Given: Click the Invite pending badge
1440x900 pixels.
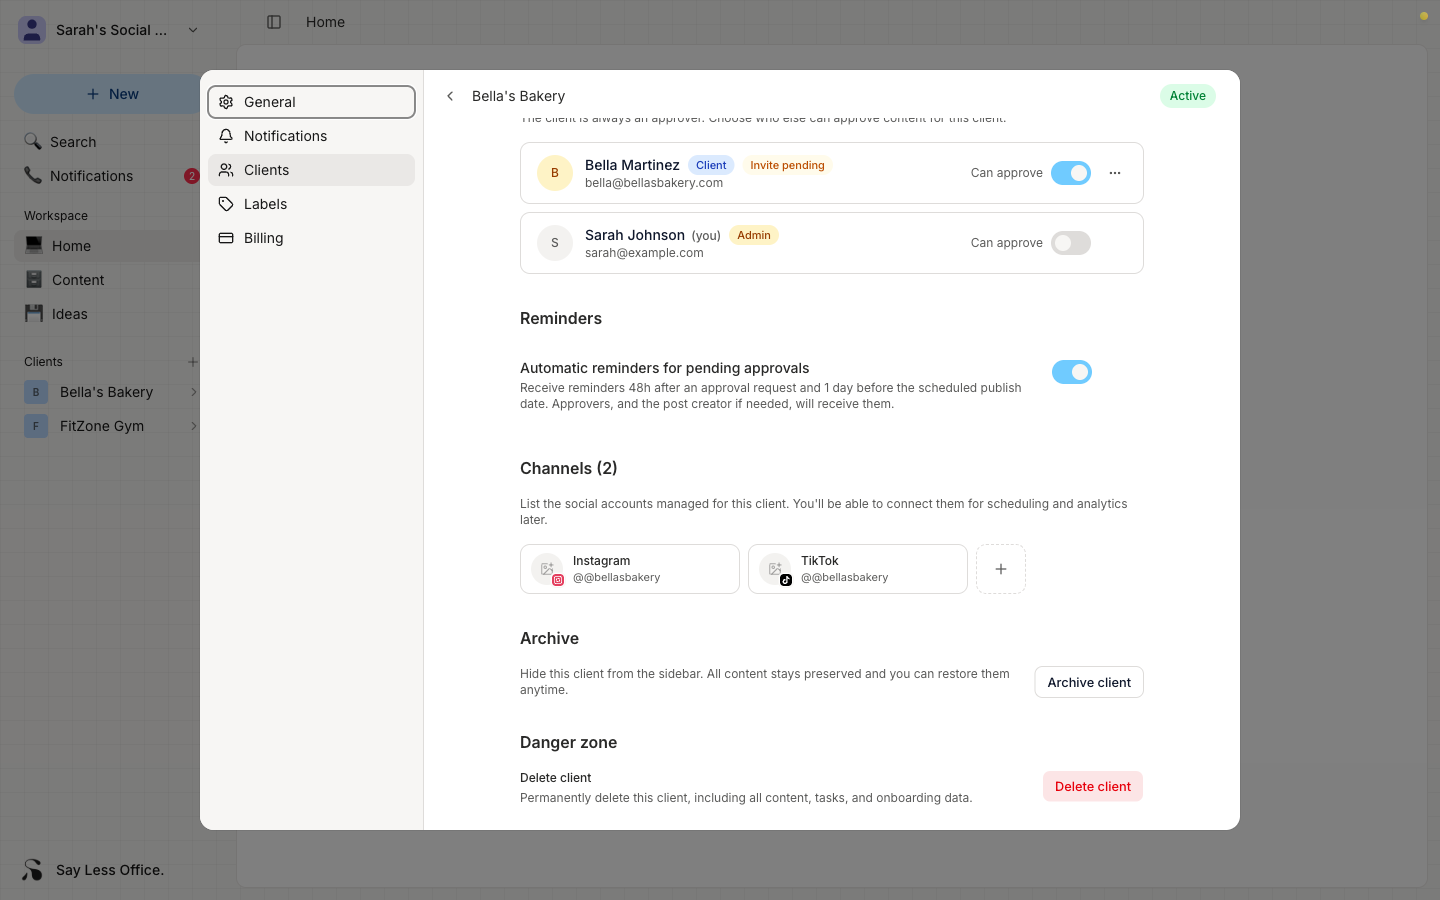Looking at the screenshot, I should 787,165.
